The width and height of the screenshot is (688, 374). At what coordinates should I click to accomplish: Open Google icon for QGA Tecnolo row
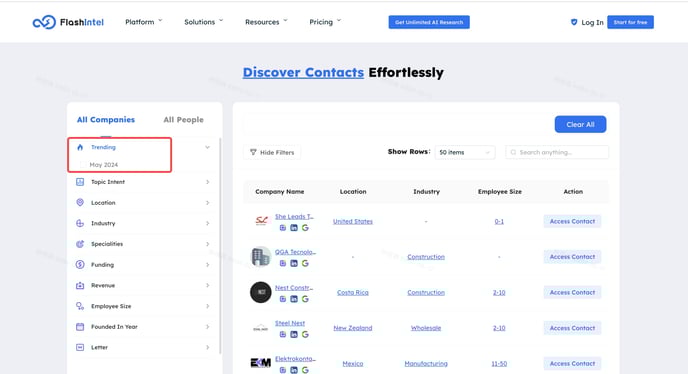[305, 263]
